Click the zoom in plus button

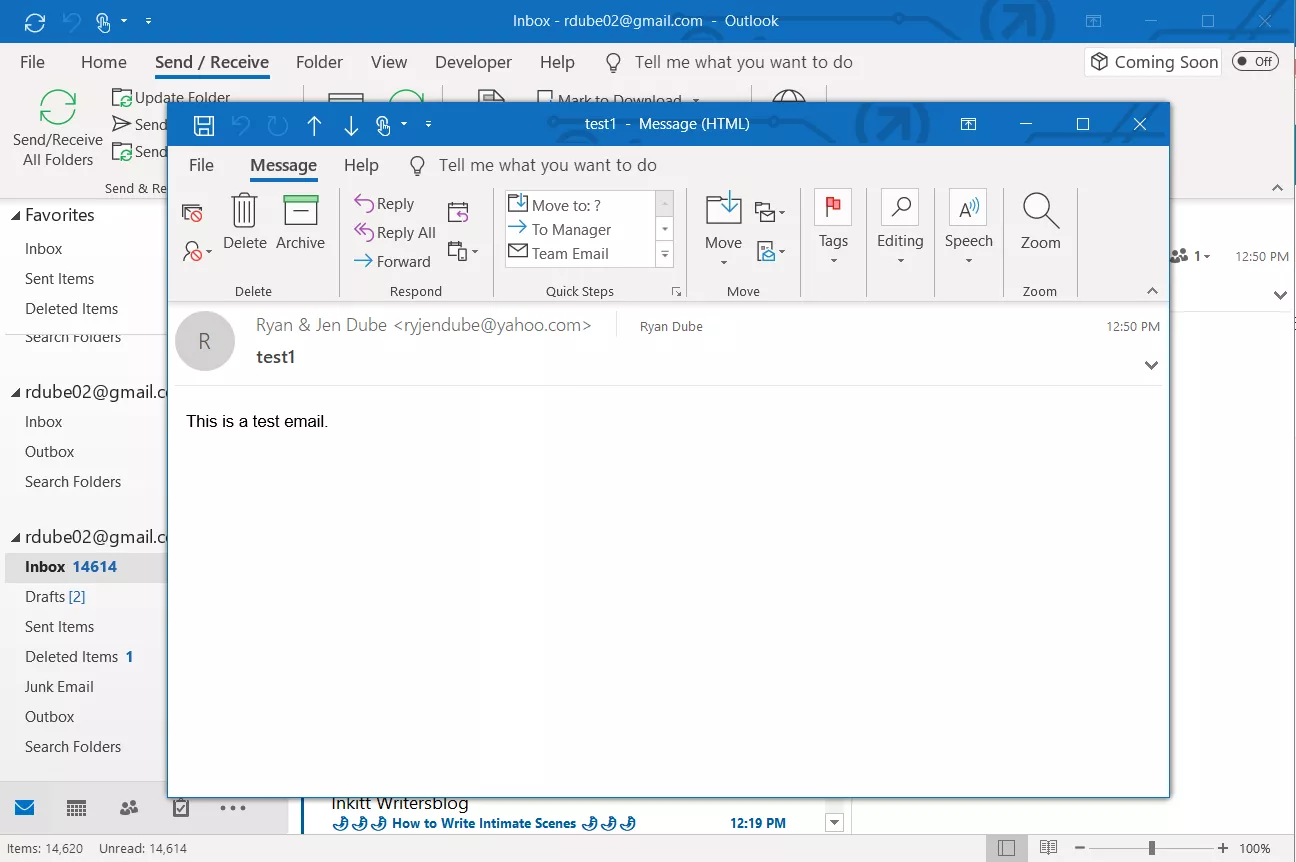pyautogui.click(x=1222, y=848)
